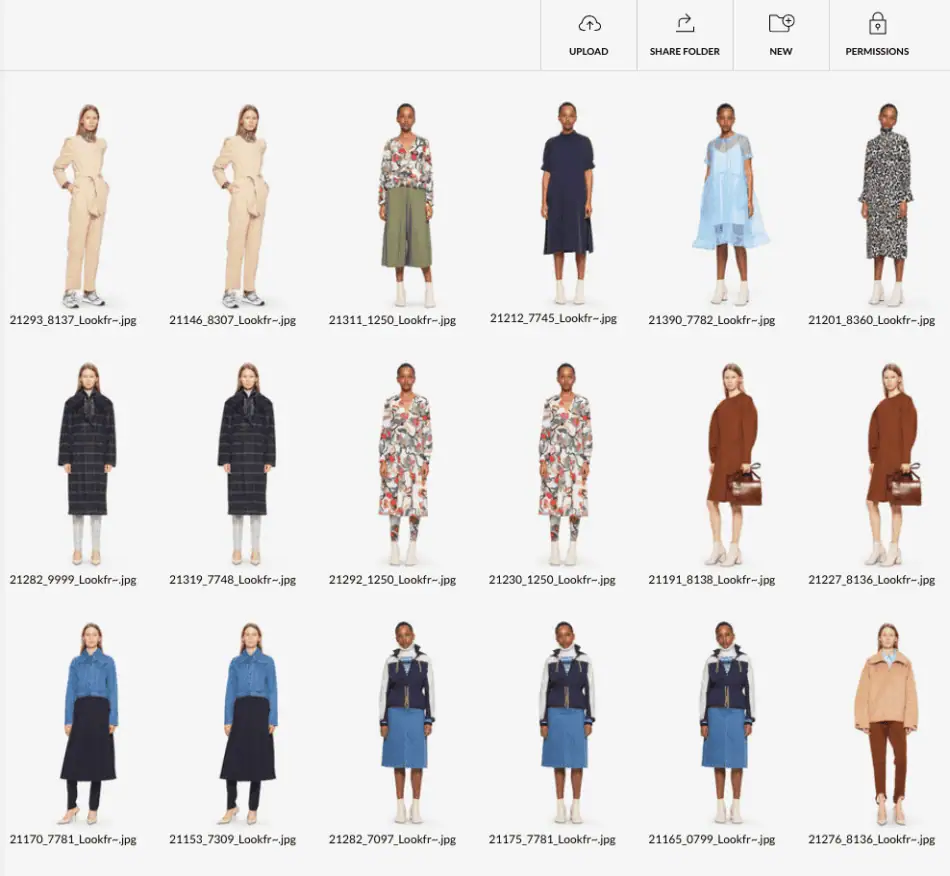Click the New folder icon

click(x=781, y=23)
